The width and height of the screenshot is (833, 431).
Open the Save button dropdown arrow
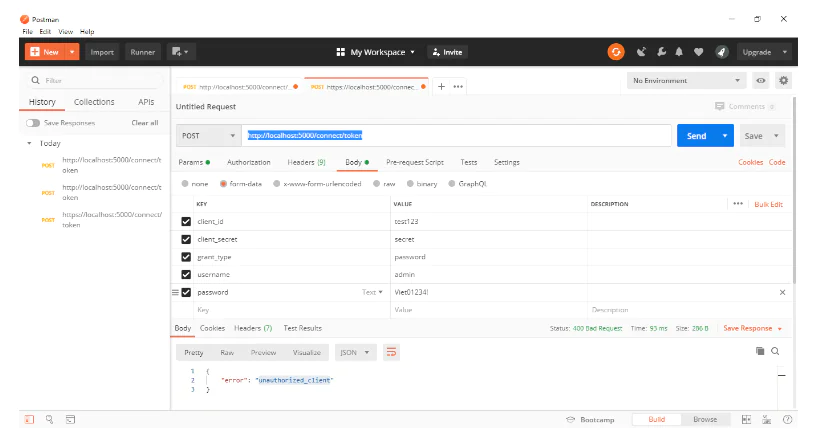click(x=776, y=136)
